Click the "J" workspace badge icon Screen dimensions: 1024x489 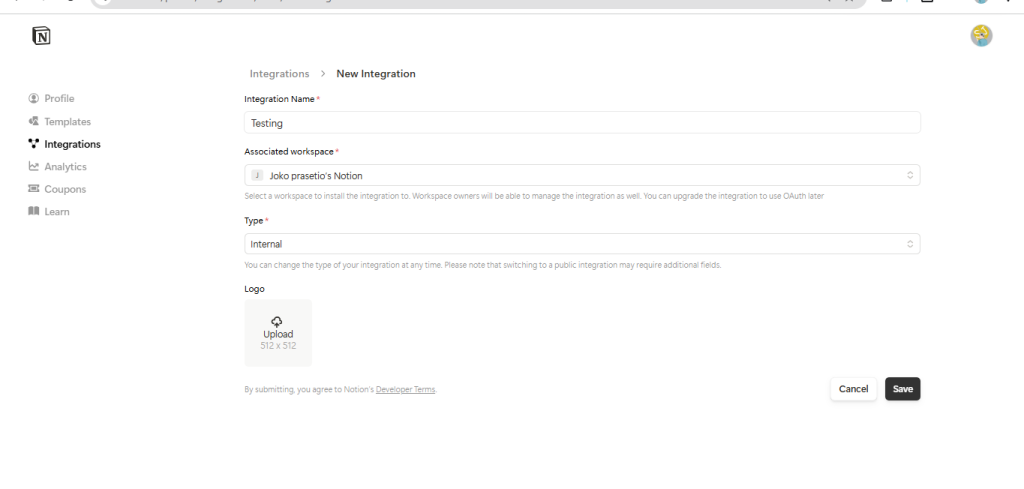(x=257, y=175)
